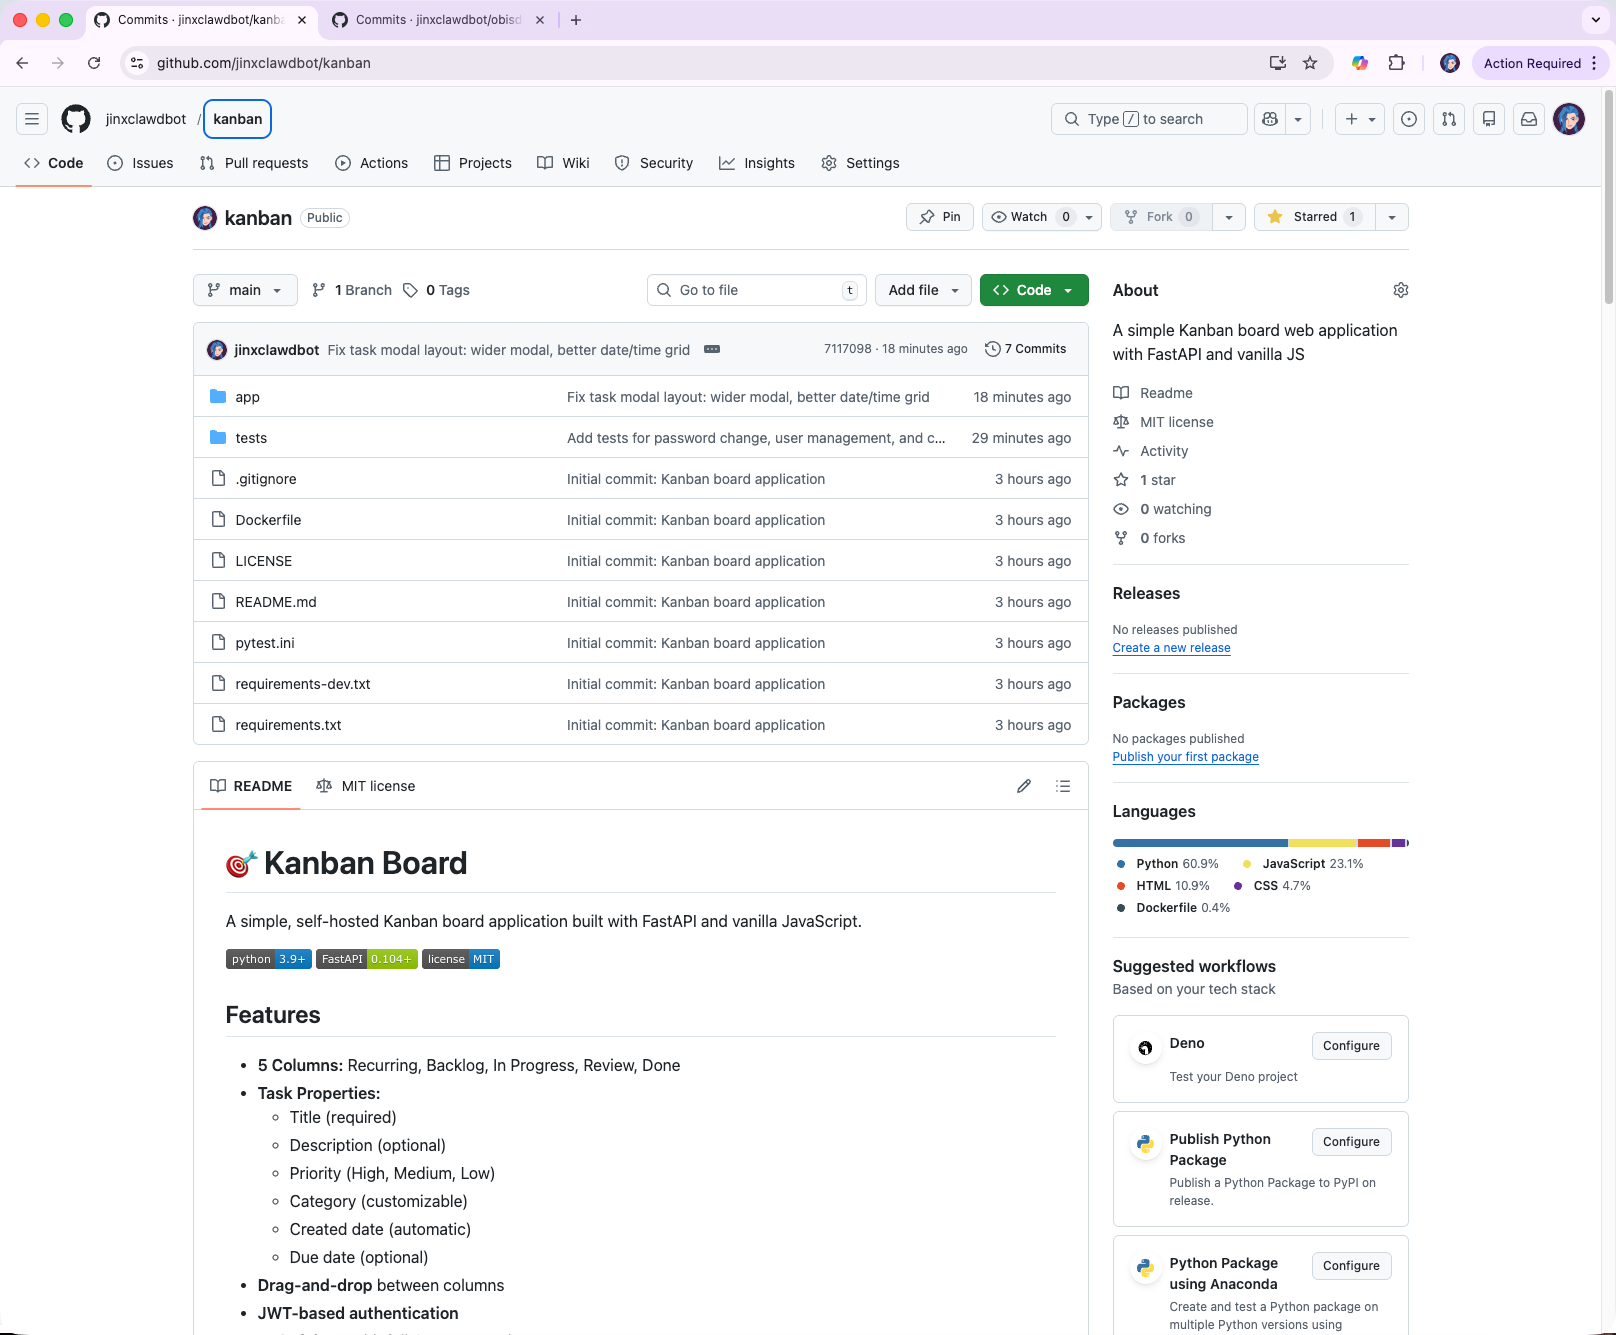
Task: Click the Create a new release link
Action: (x=1171, y=648)
